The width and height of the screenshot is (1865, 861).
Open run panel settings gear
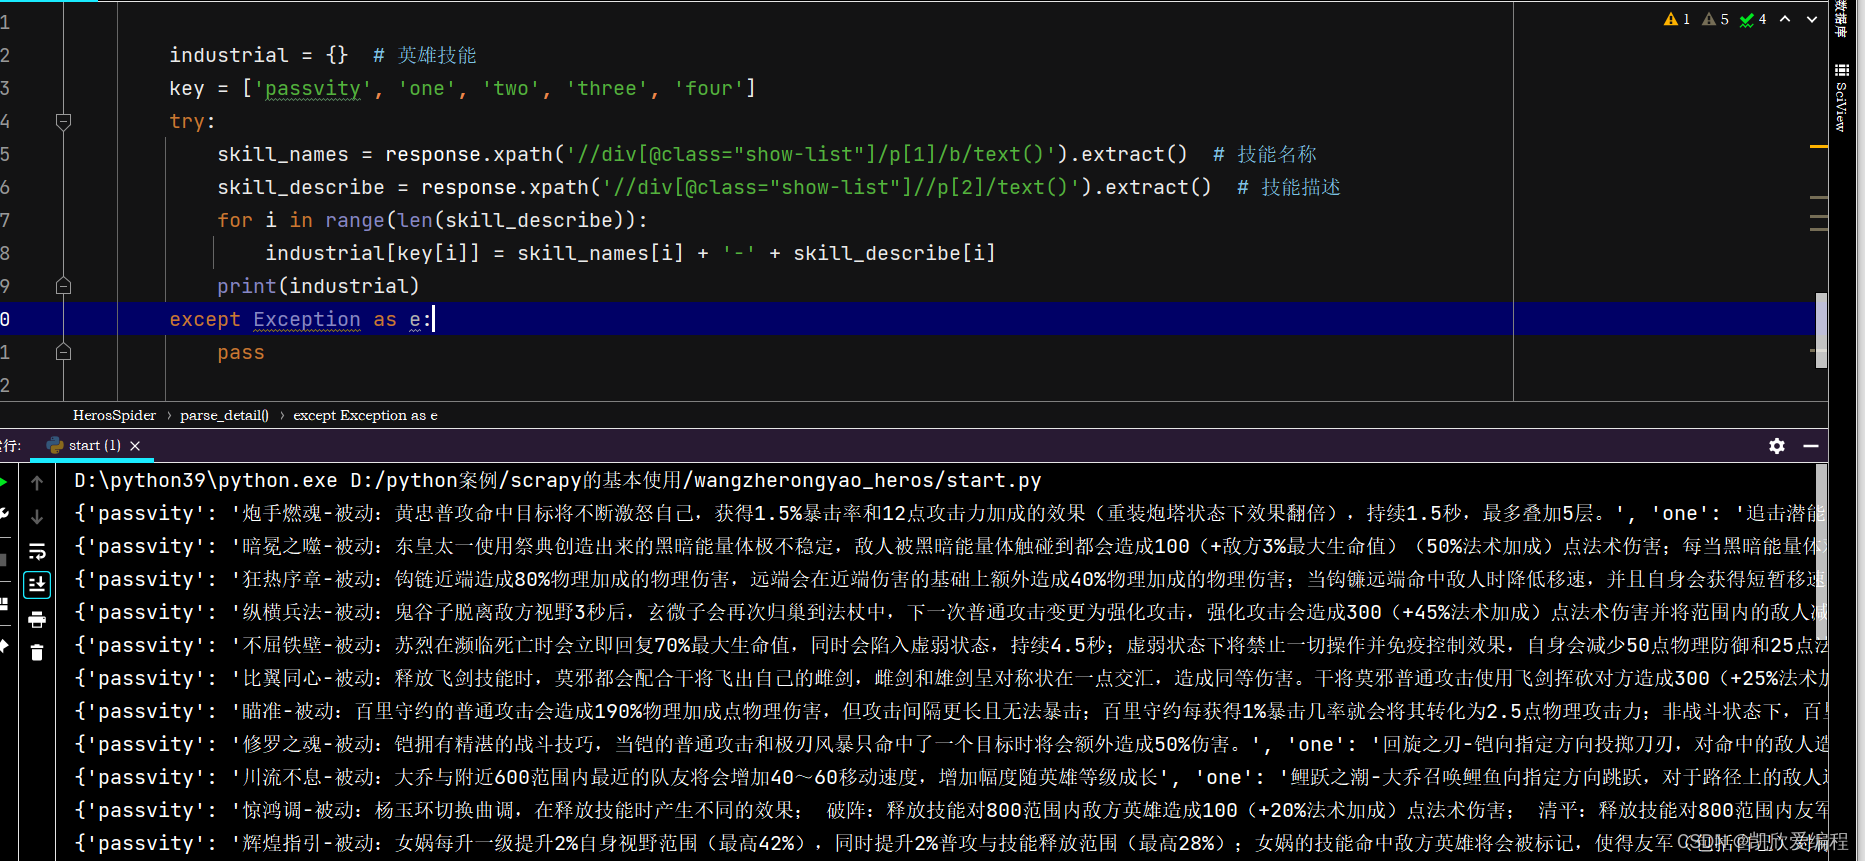point(1777,446)
